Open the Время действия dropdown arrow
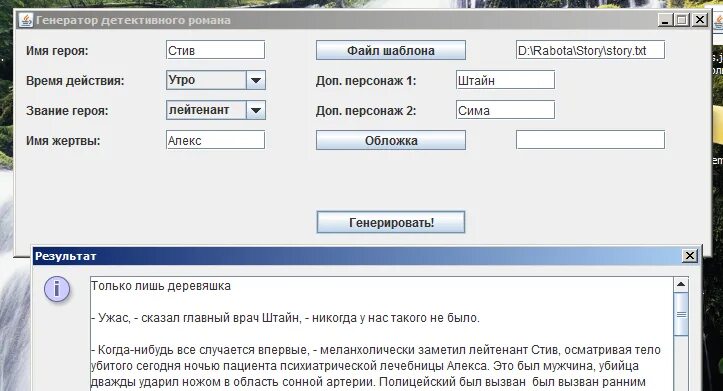The width and height of the screenshot is (723, 391). (256, 80)
